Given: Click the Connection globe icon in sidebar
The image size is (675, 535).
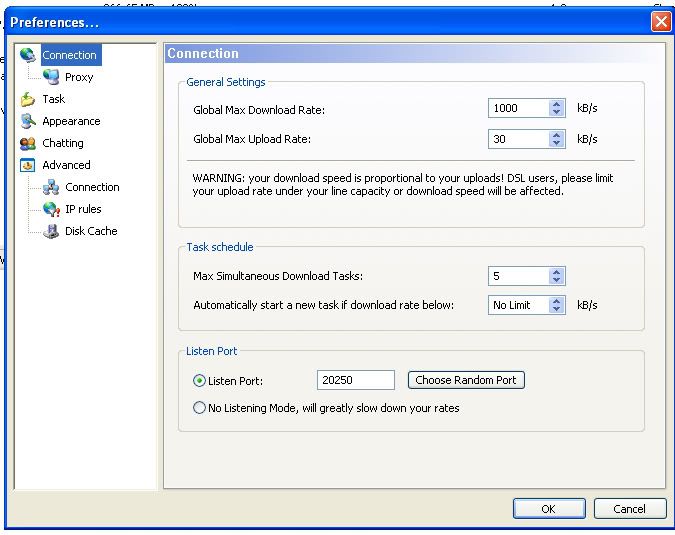Looking at the screenshot, I should pyautogui.click(x=27, y=55).
